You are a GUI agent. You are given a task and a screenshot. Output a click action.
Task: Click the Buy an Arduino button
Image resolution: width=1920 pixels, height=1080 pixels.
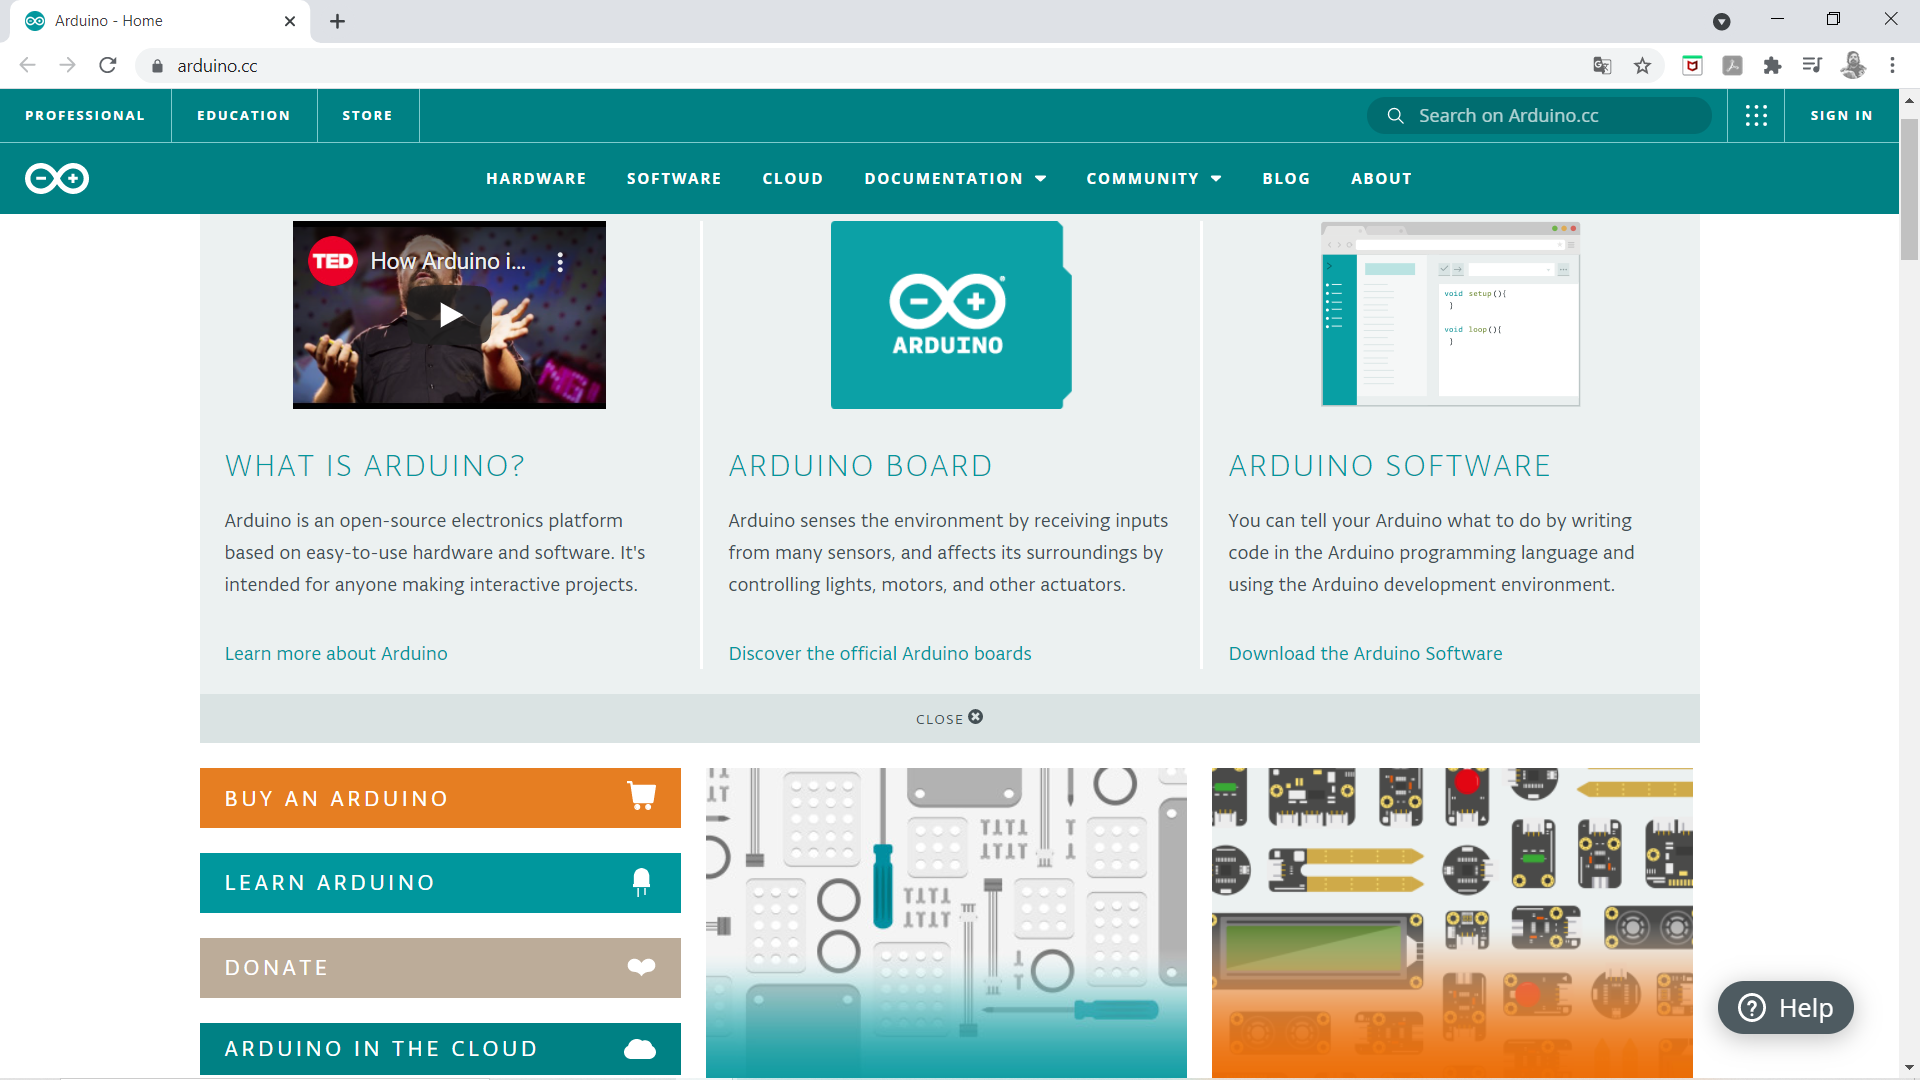coord(440,798)
